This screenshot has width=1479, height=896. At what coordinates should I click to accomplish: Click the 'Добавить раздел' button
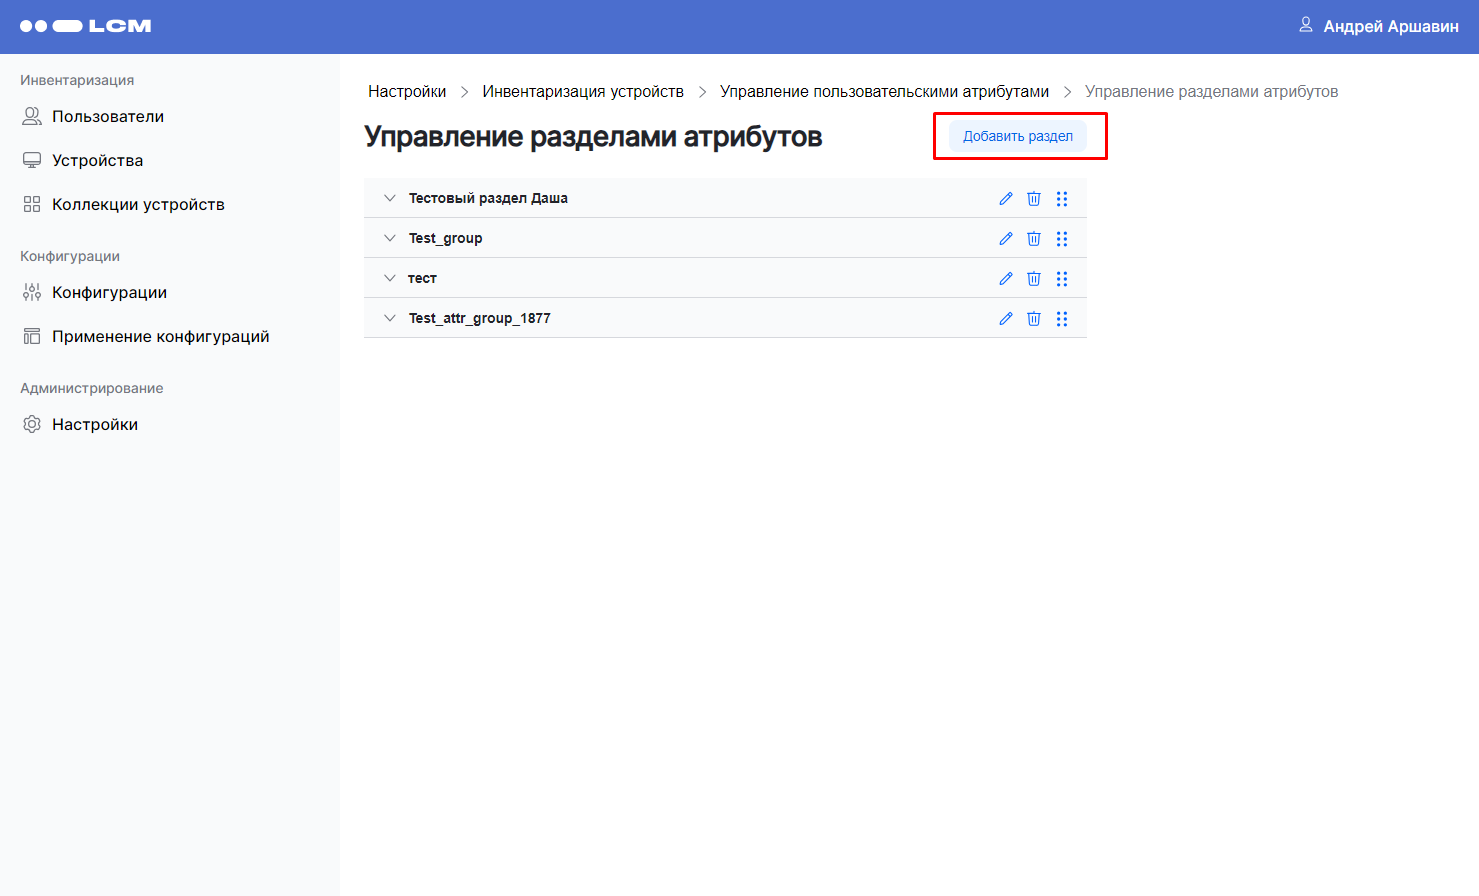(1017, 137)
